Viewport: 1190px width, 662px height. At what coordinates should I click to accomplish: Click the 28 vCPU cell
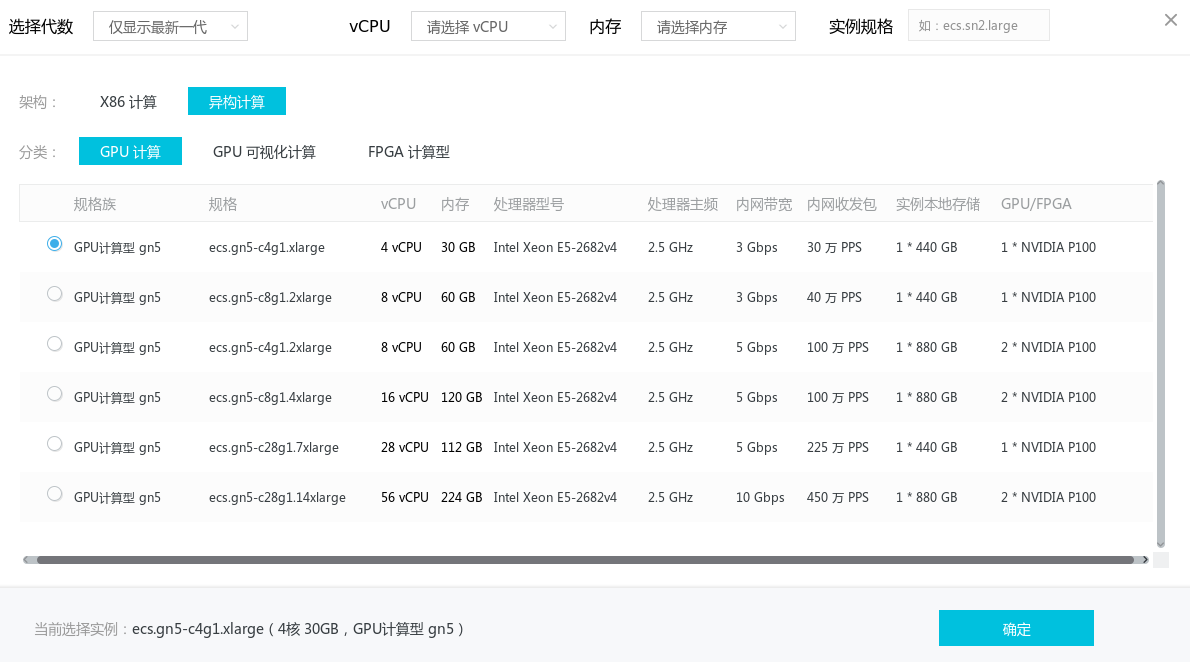click(x=405, y=448)
